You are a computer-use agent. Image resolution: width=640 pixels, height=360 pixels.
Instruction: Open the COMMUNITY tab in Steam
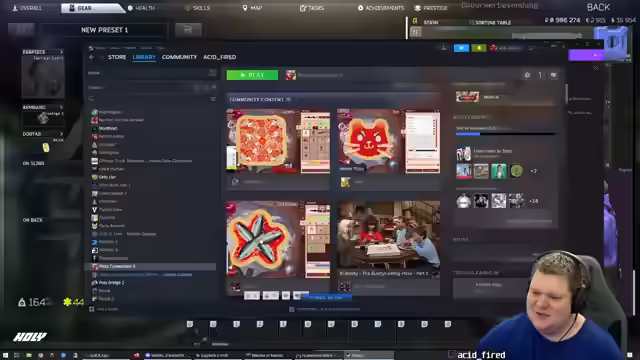pyautogui.click(x=179, y=57)
